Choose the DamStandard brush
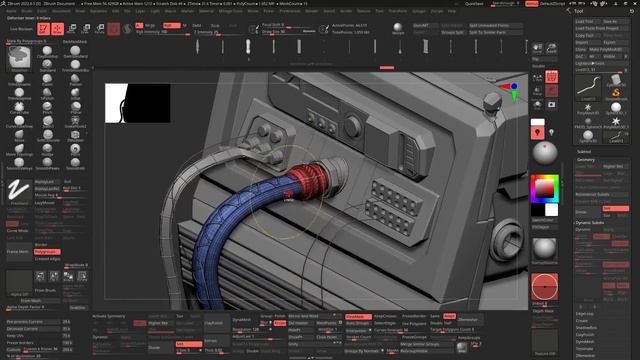Screen dimensions: 640x360 tap(75, 52)
